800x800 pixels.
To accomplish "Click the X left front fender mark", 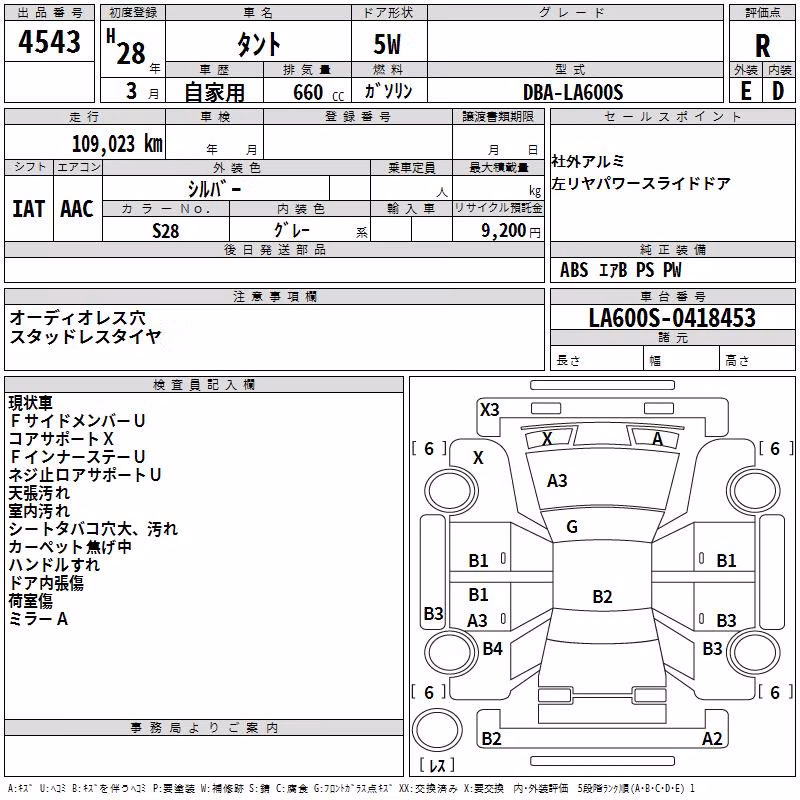I will [478, 458].
